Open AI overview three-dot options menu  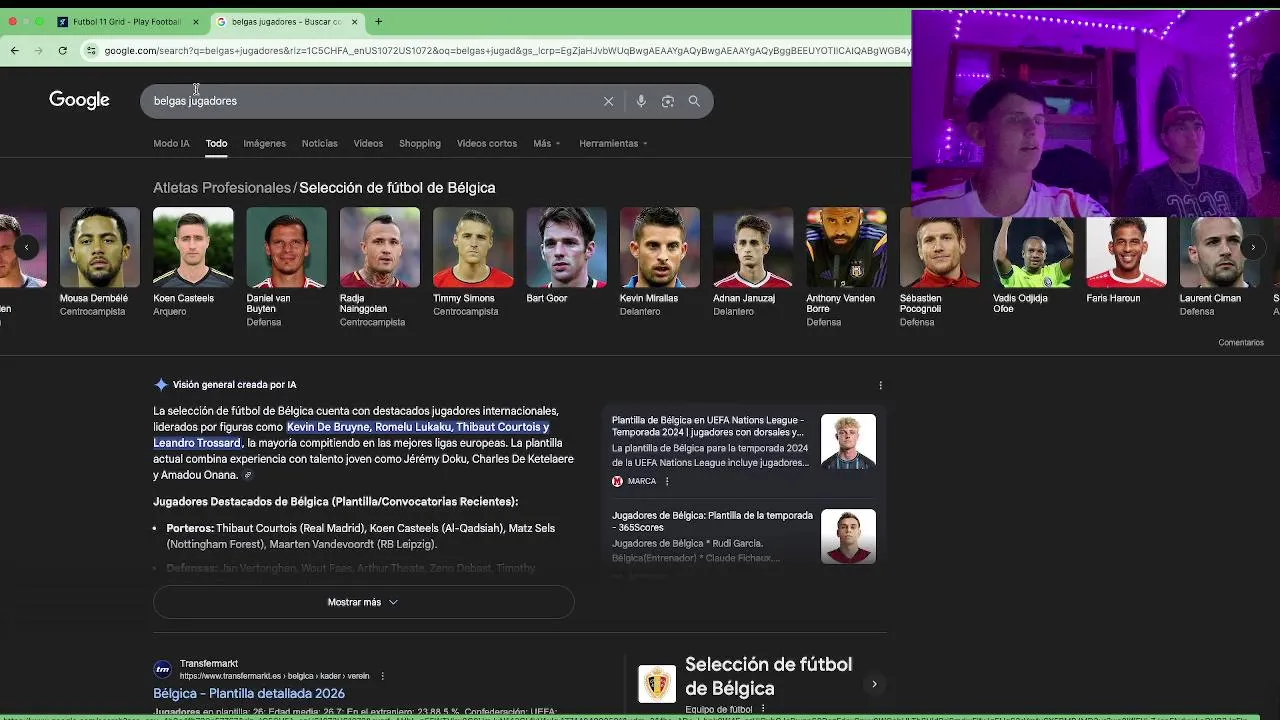point(880,385)
